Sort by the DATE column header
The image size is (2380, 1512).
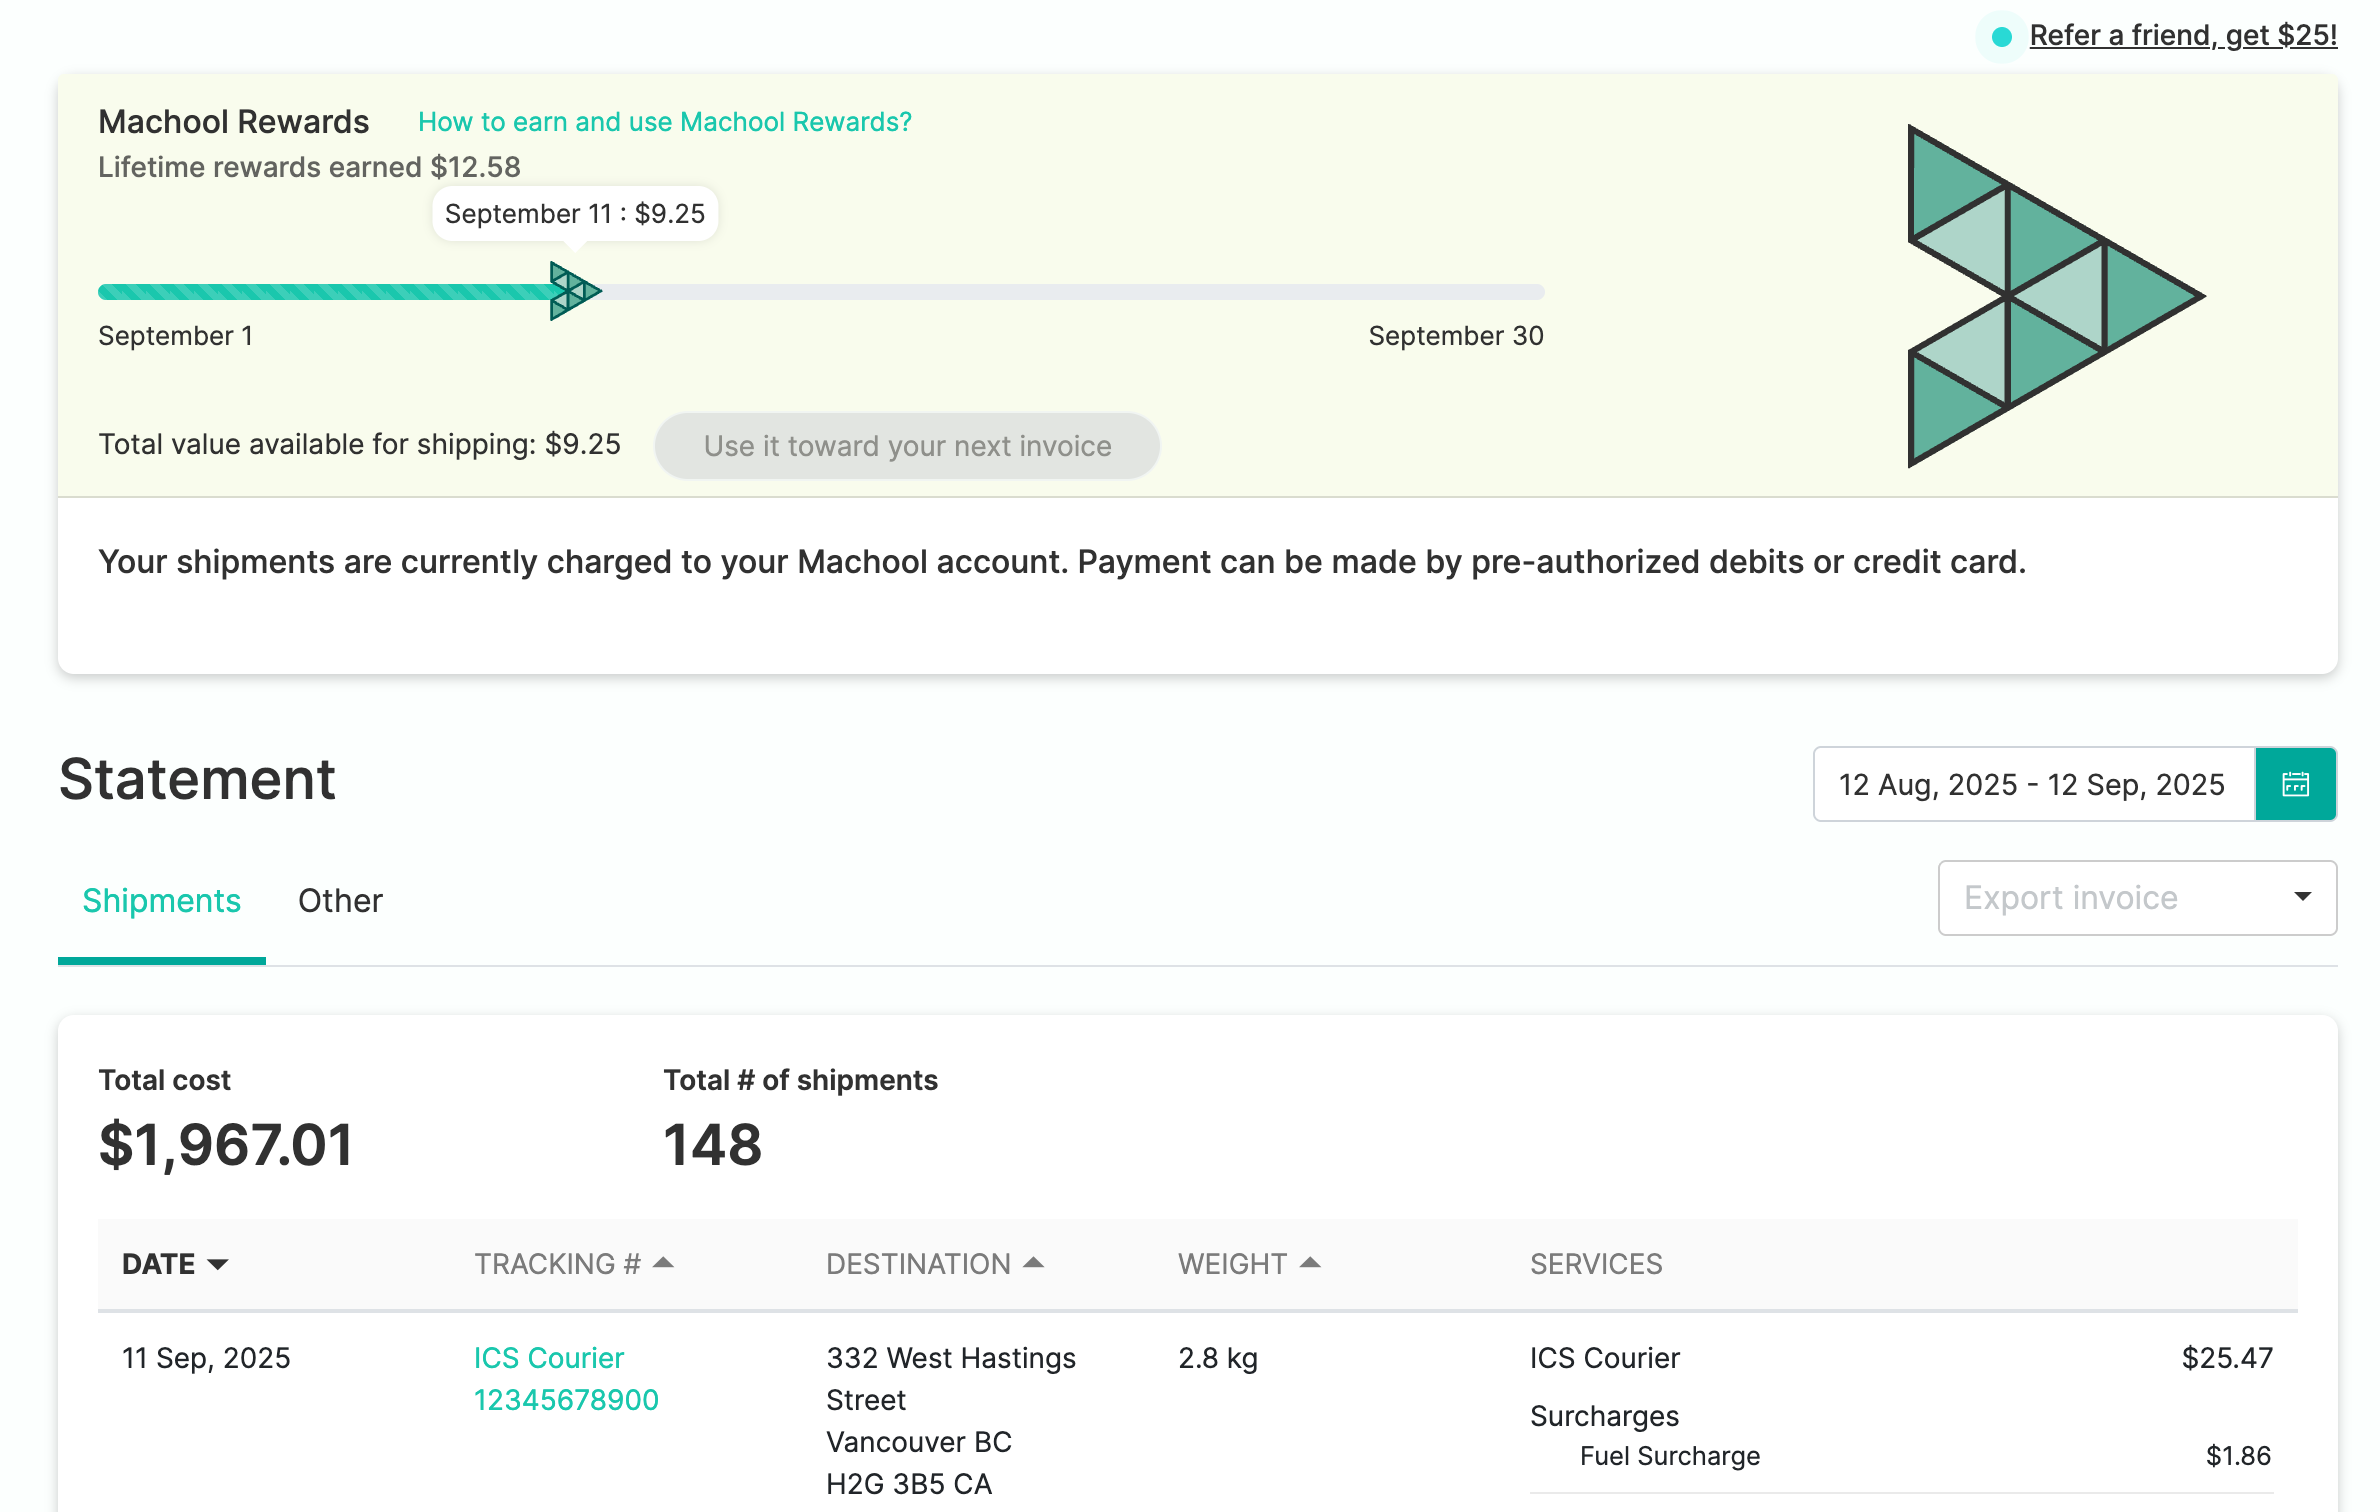tap(175, 1264)
